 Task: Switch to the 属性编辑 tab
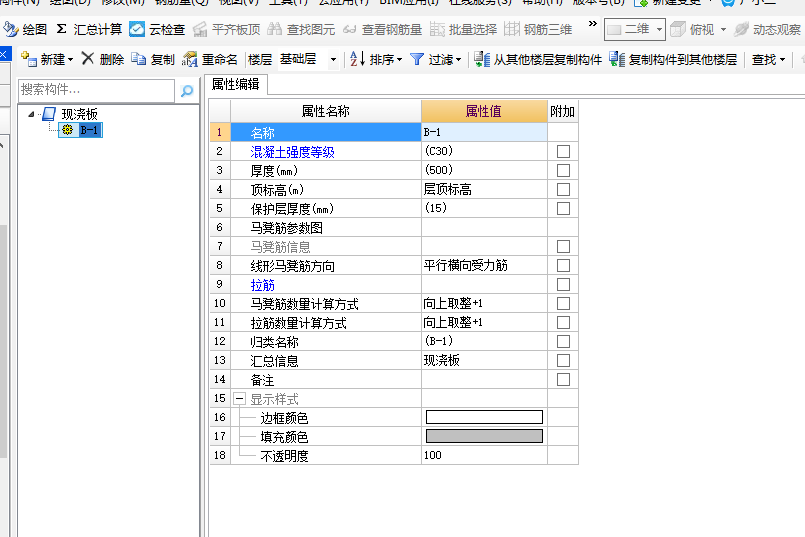point(236,84)
